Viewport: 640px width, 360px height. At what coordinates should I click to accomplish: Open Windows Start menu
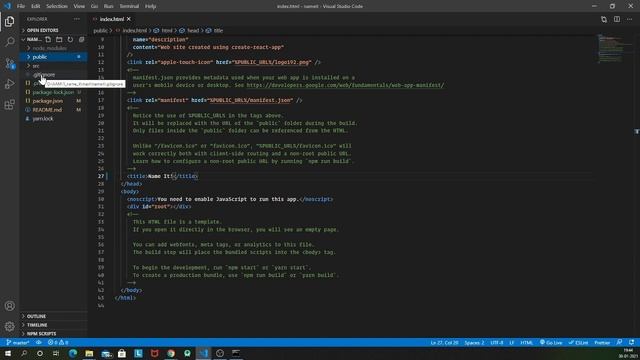[x=8, y=353]
